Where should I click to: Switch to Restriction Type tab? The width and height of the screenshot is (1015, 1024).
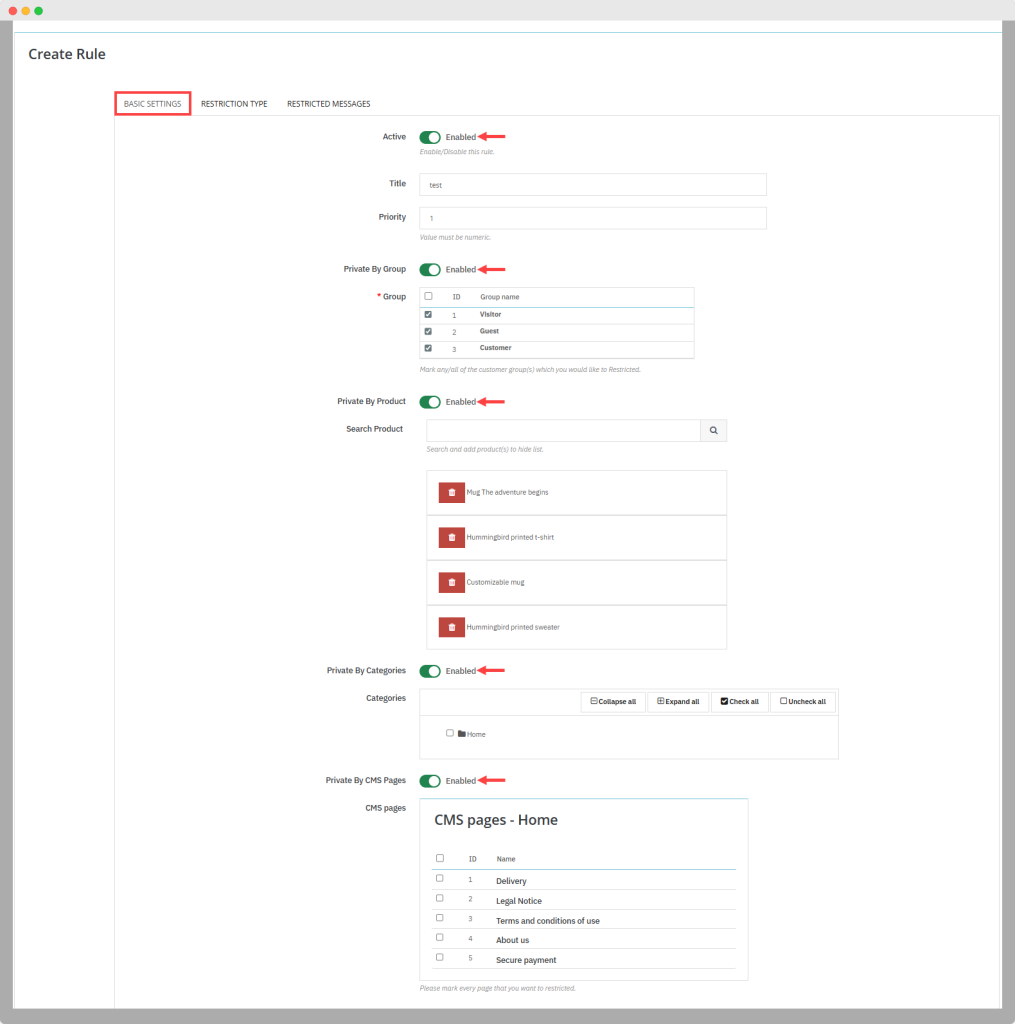point(234,104)
